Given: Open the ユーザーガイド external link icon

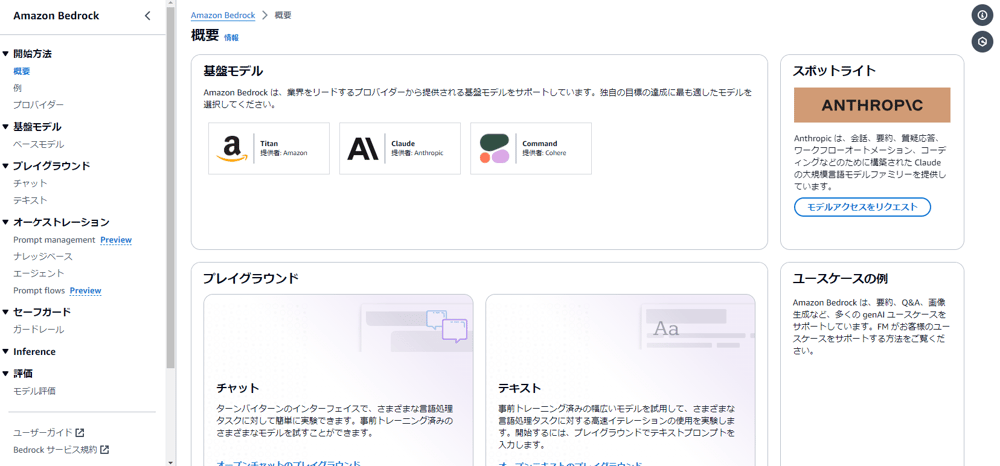Looking at the screenshot, I should (80, 433).
